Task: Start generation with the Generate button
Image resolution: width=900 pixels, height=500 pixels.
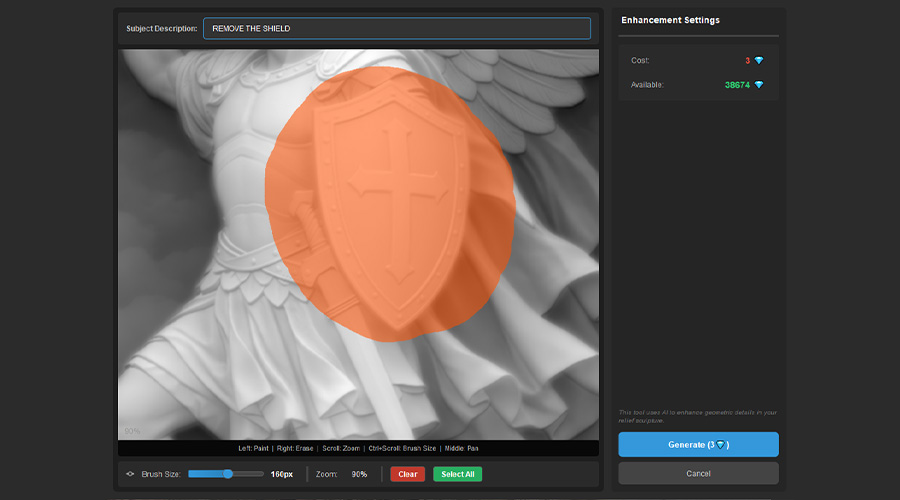Action: click(698, 445)
